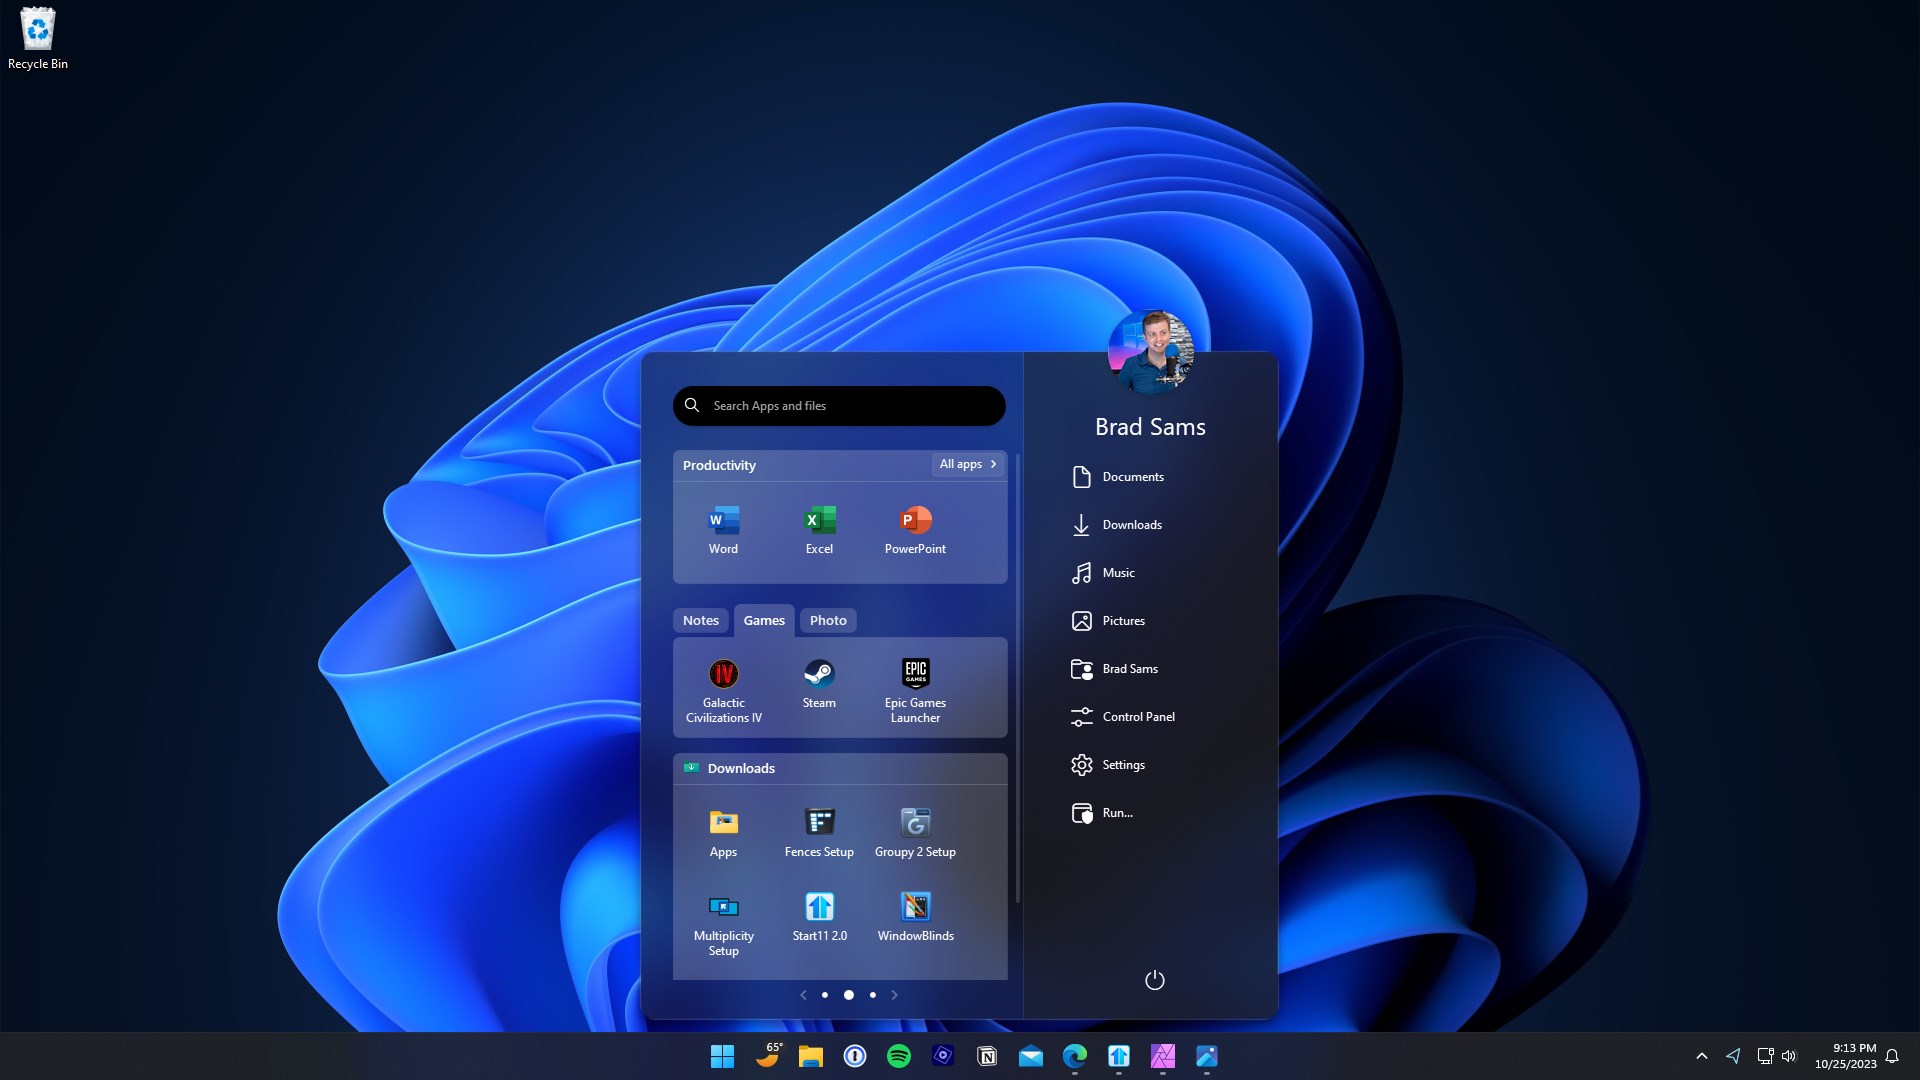This screenshot has width=1920, height=1080.
Task: Open the Photos app in taskbar
Action: coord(1207,1056)
